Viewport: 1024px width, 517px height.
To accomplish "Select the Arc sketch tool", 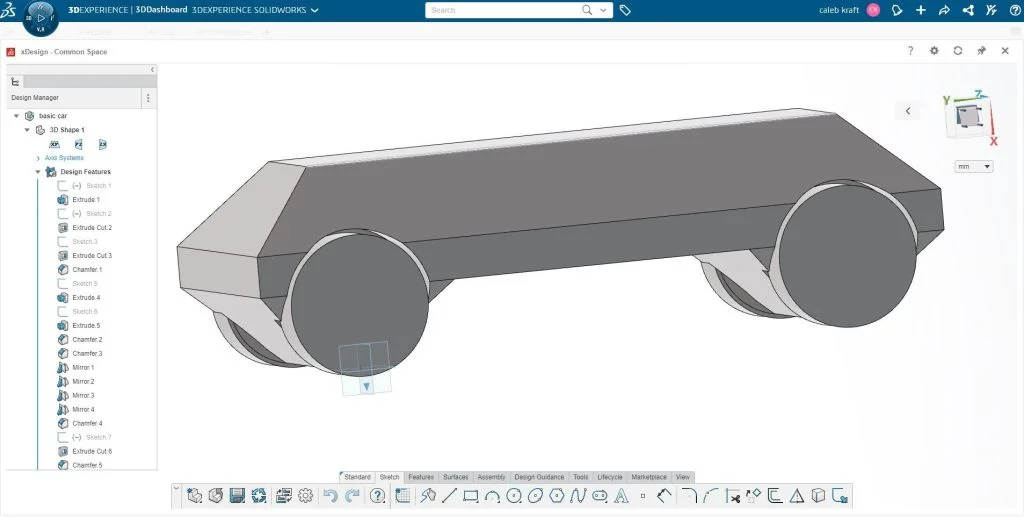I will [x=492, y=497].
